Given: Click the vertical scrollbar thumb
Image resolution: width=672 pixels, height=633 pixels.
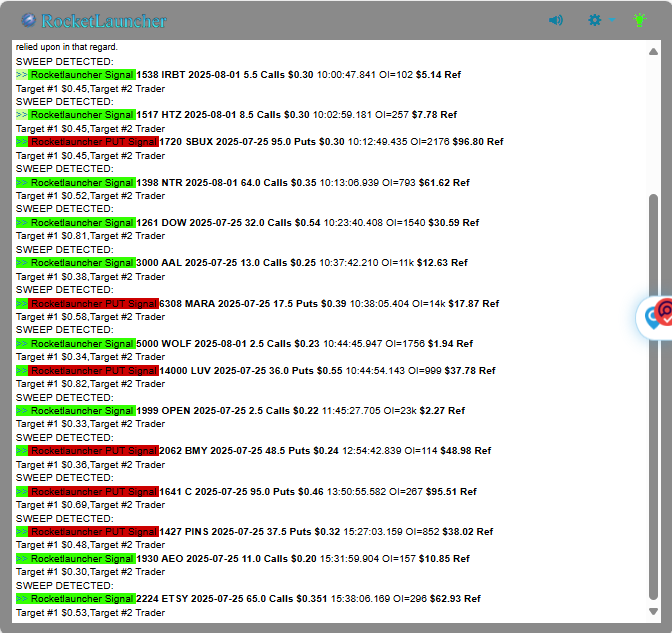Looking at the screenshot, I should [x=653, y=397].
